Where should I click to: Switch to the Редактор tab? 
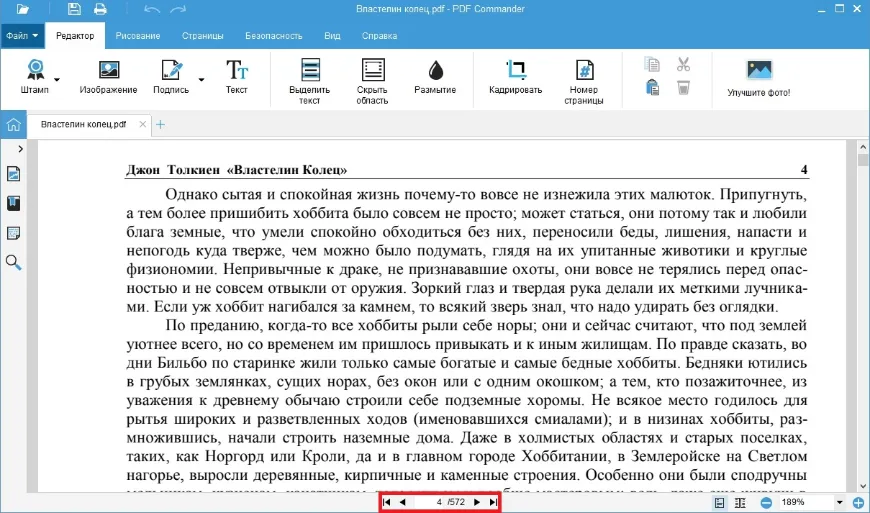[75, 35]
